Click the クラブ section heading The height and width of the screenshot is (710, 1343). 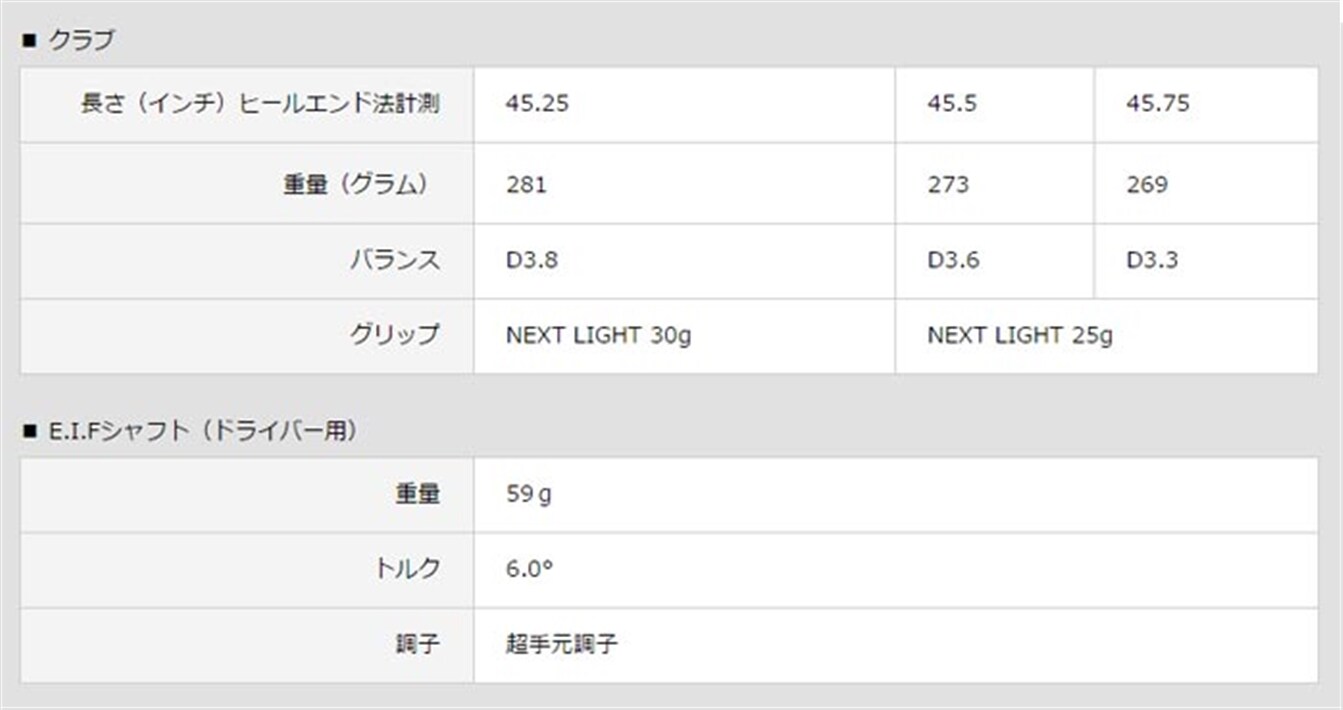[81, 41]
